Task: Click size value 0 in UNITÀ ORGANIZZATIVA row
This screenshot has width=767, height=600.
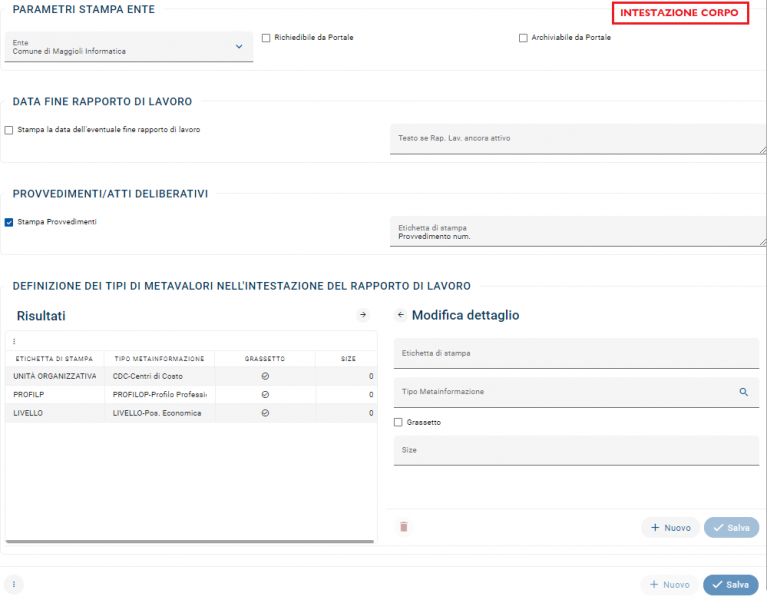Action: pos(371,377)
